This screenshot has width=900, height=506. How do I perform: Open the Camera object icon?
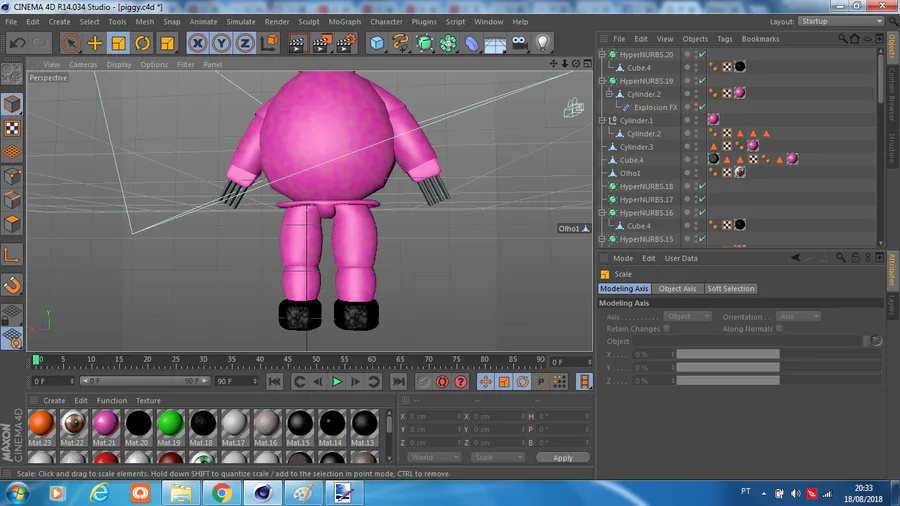click(x=519, y=43)
